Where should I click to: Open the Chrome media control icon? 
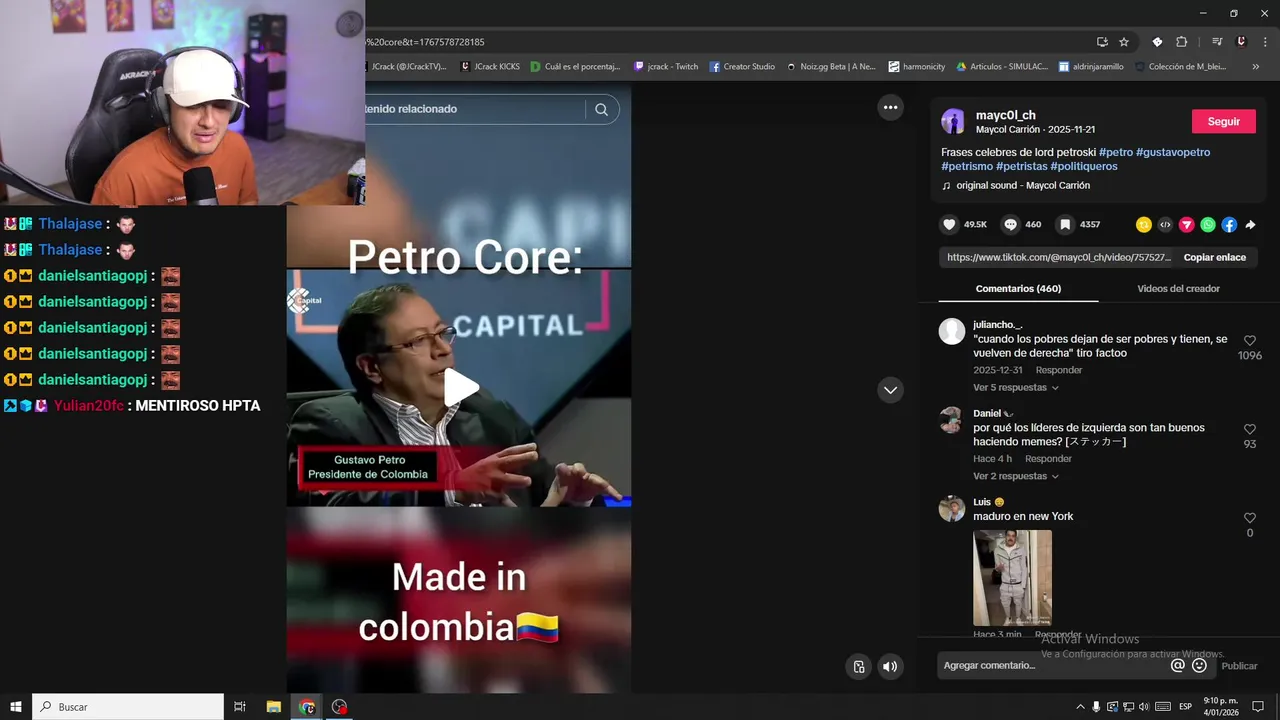[1217, 42]
